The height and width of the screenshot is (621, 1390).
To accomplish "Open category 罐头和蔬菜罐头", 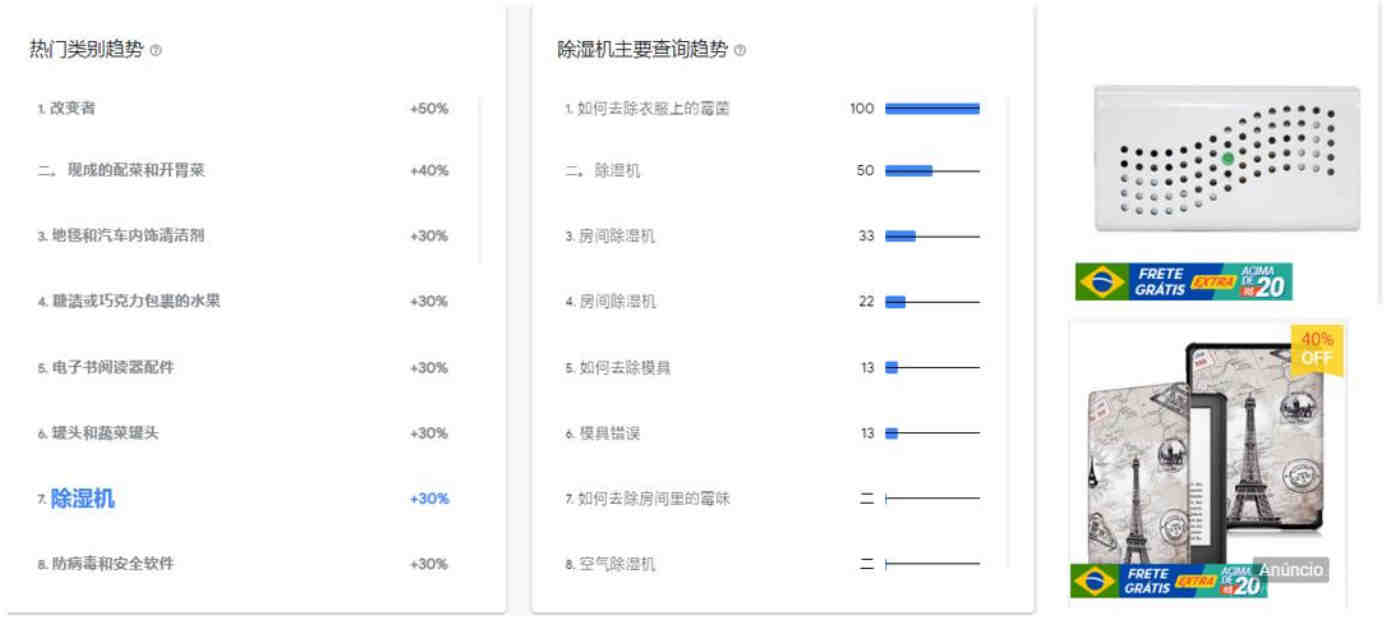I will 105,433.
